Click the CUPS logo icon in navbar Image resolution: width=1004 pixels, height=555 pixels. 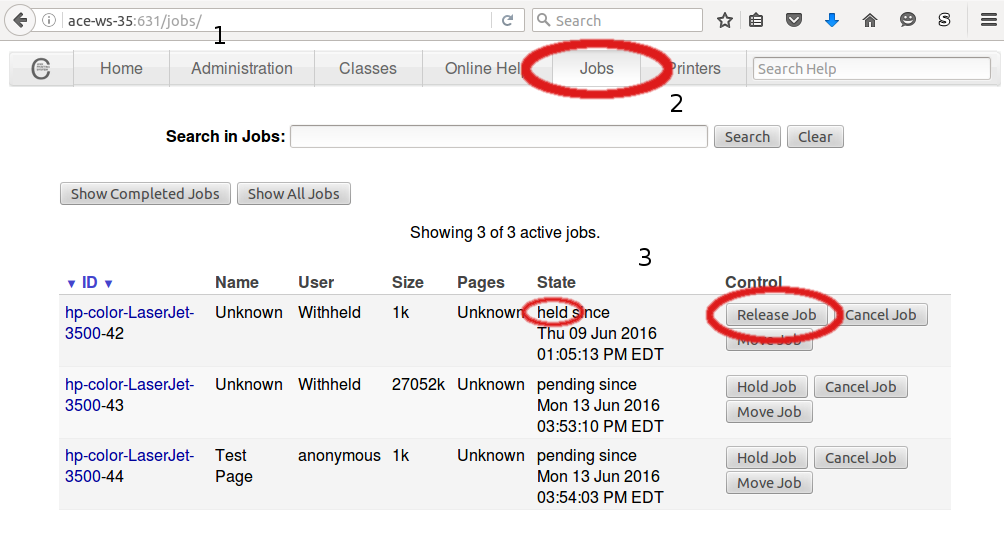click(x=41, y=69)
